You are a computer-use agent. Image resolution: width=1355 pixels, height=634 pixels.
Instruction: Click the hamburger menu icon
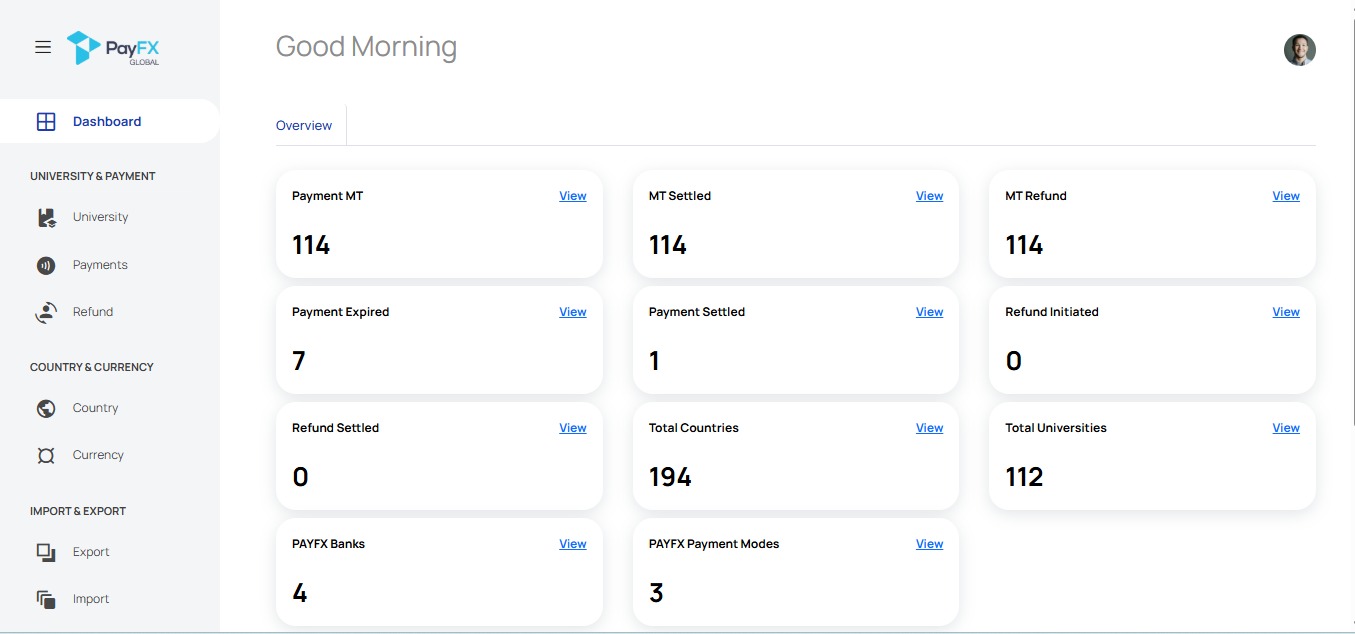point(43,47)
